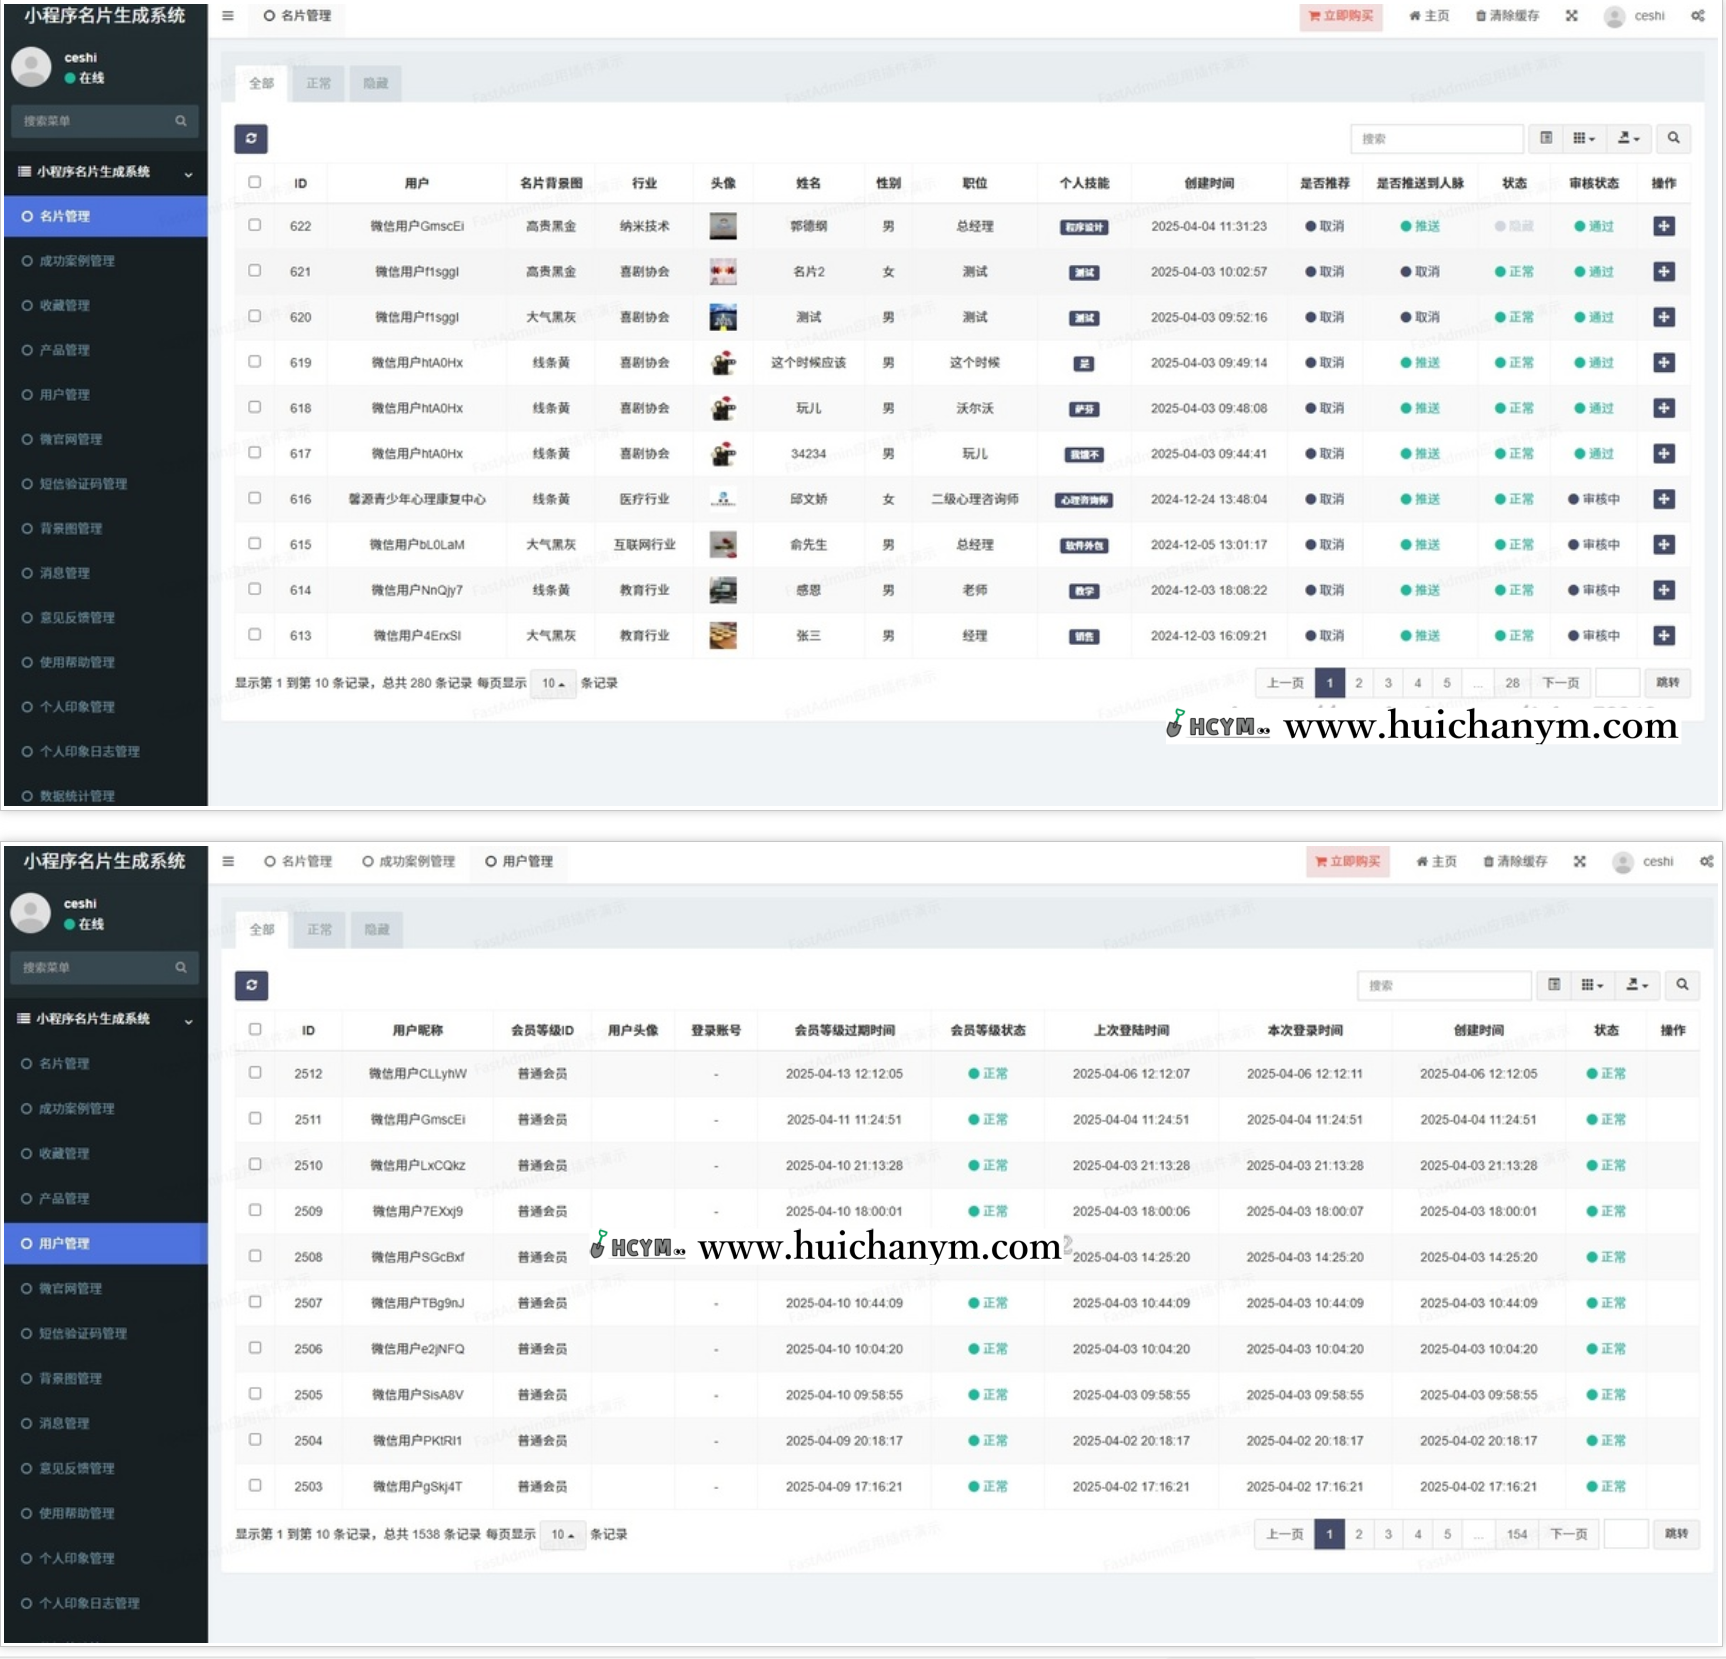Click the avatar thumbnail for card ID 613
Viewport: 1726px width, 1659px height.
(722, 635)
